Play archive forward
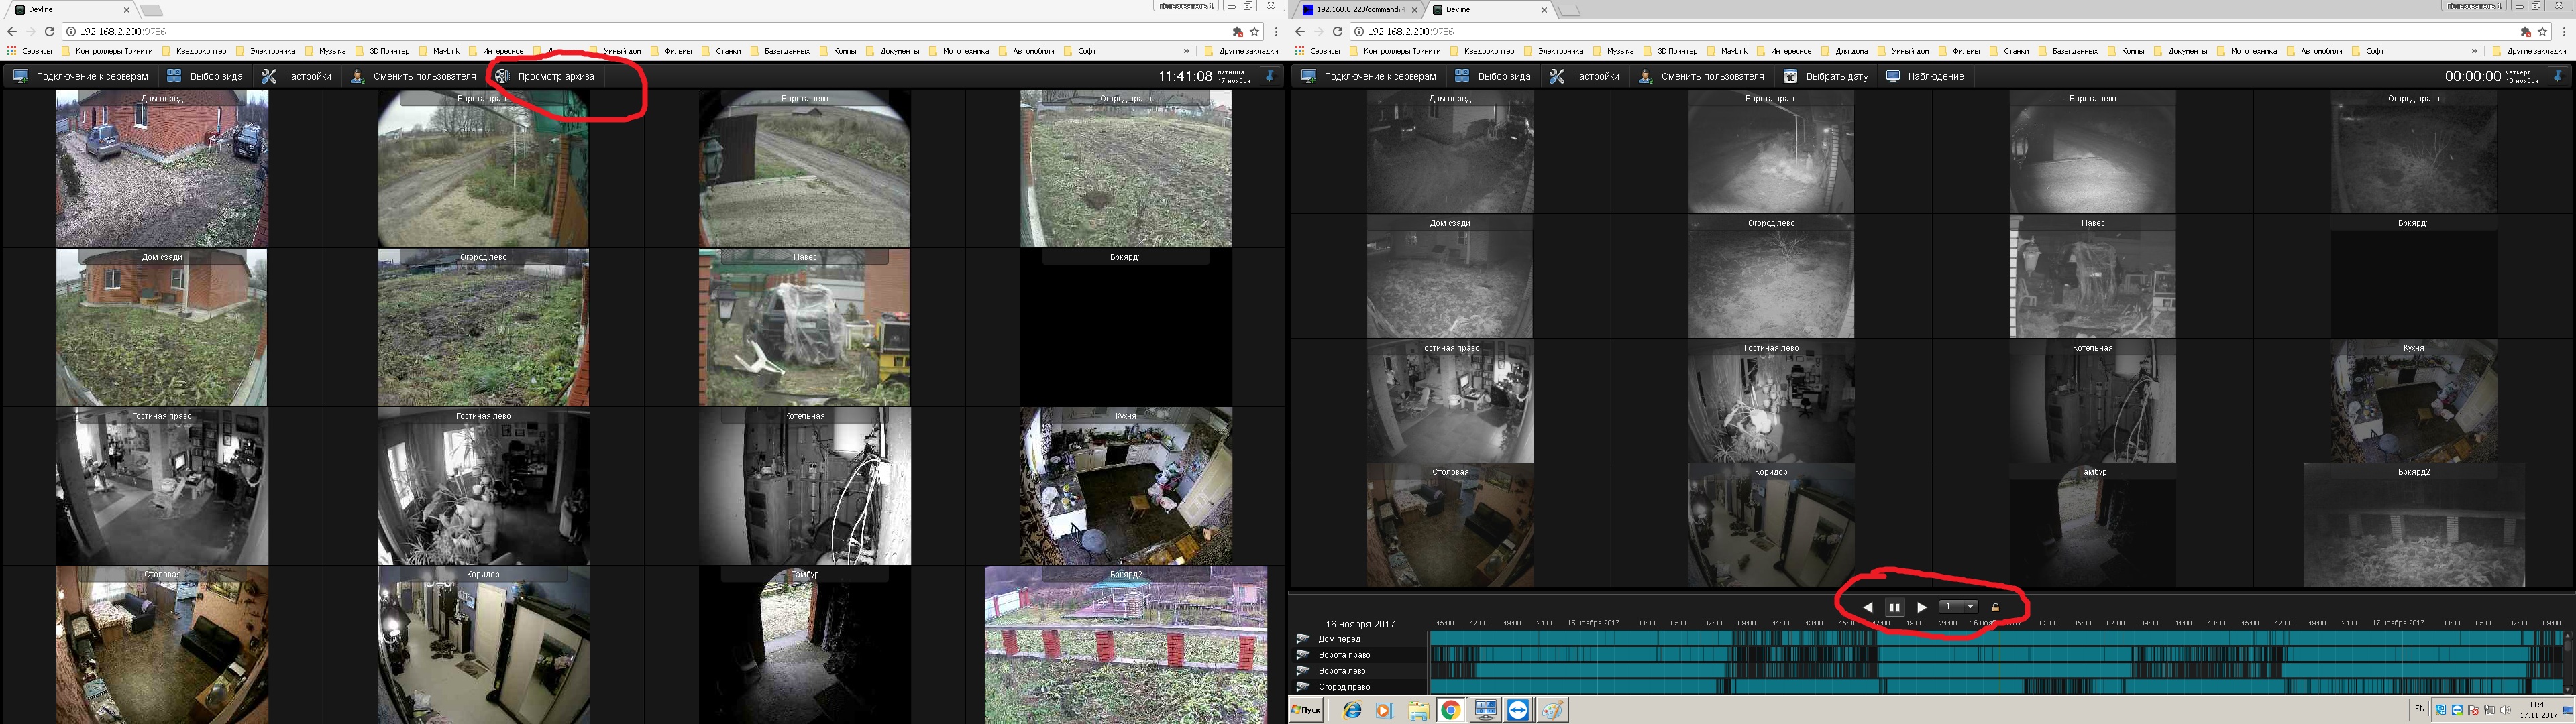 tap(1921, 607)
